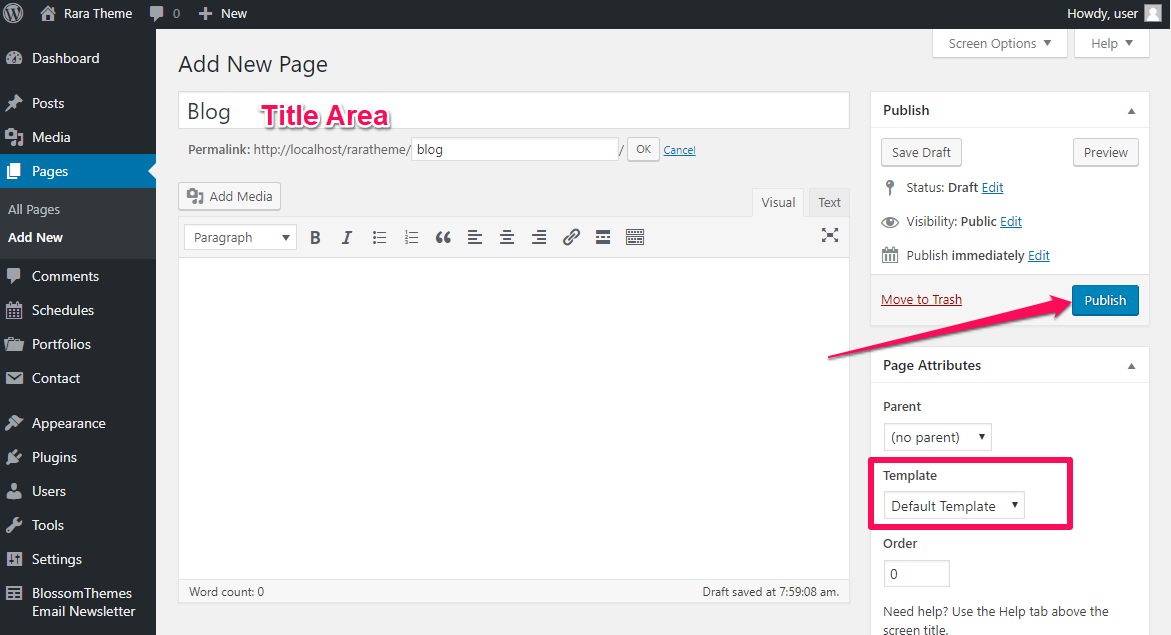
Task: Insert the Read More tag icon
Action: [603, 238]
